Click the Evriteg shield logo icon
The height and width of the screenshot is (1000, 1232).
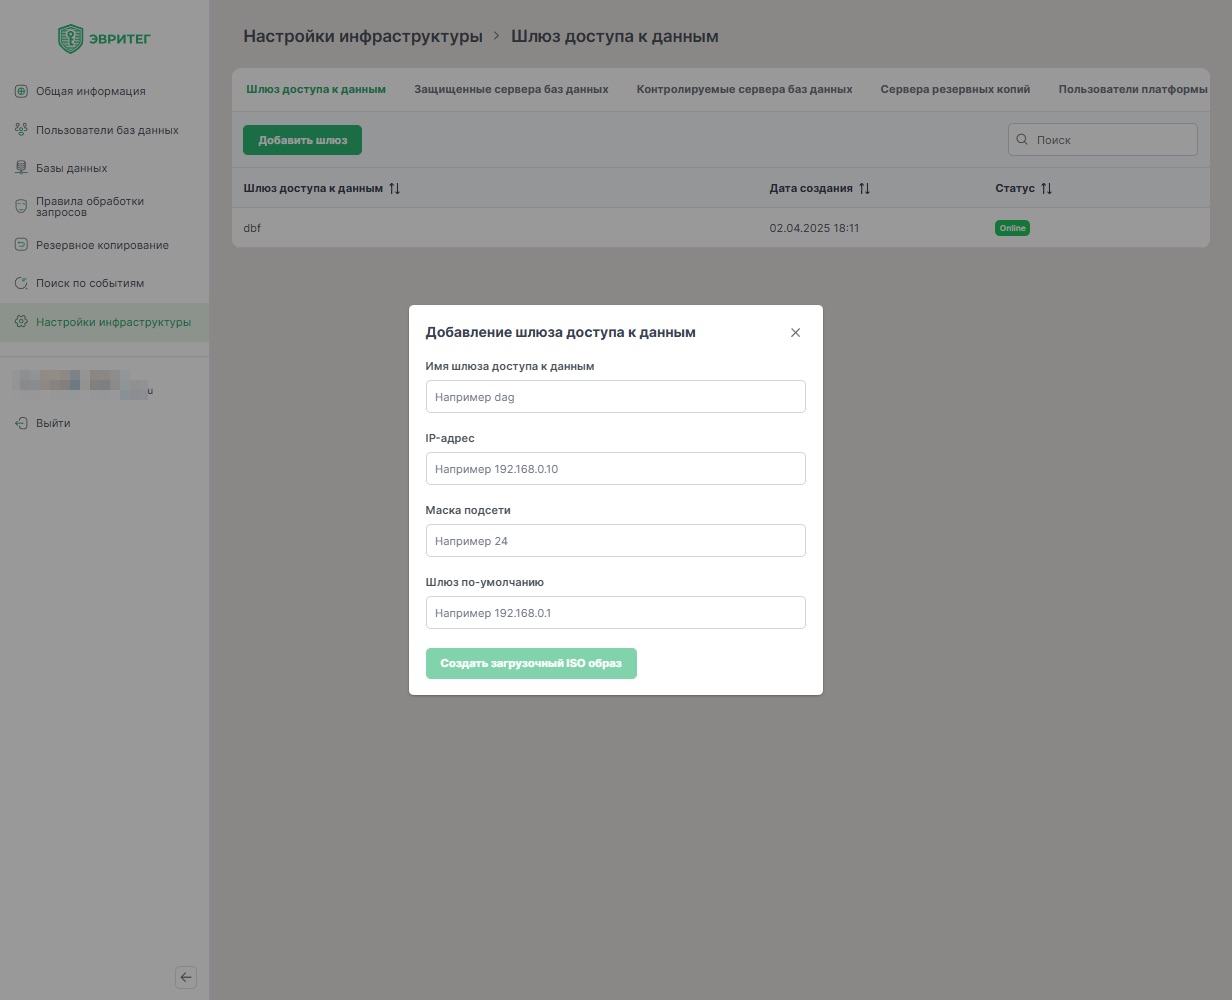click(x=70, y=39)
